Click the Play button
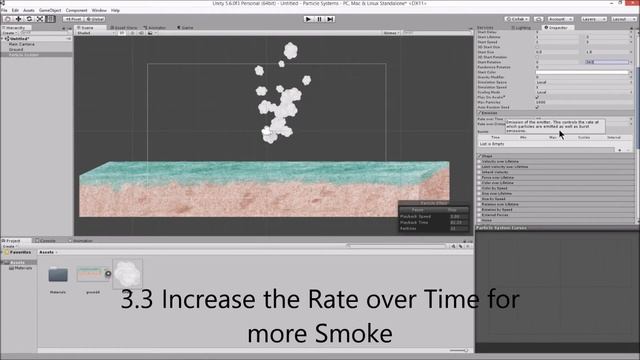 click(x=309, y=19)
